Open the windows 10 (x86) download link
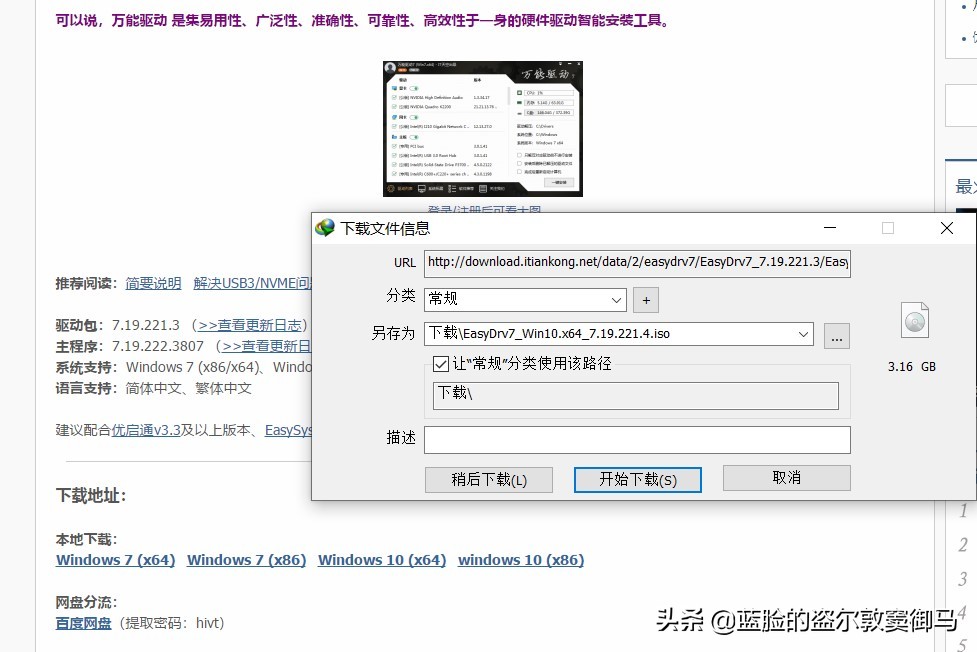This screenshot has width=977, height=652. (x=520, y=560)
